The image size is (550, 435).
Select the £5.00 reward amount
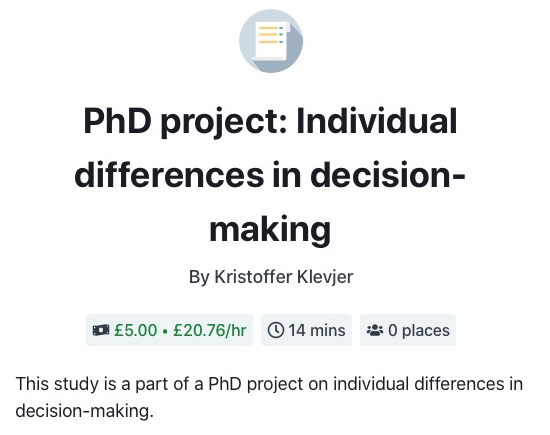point(135,330)
